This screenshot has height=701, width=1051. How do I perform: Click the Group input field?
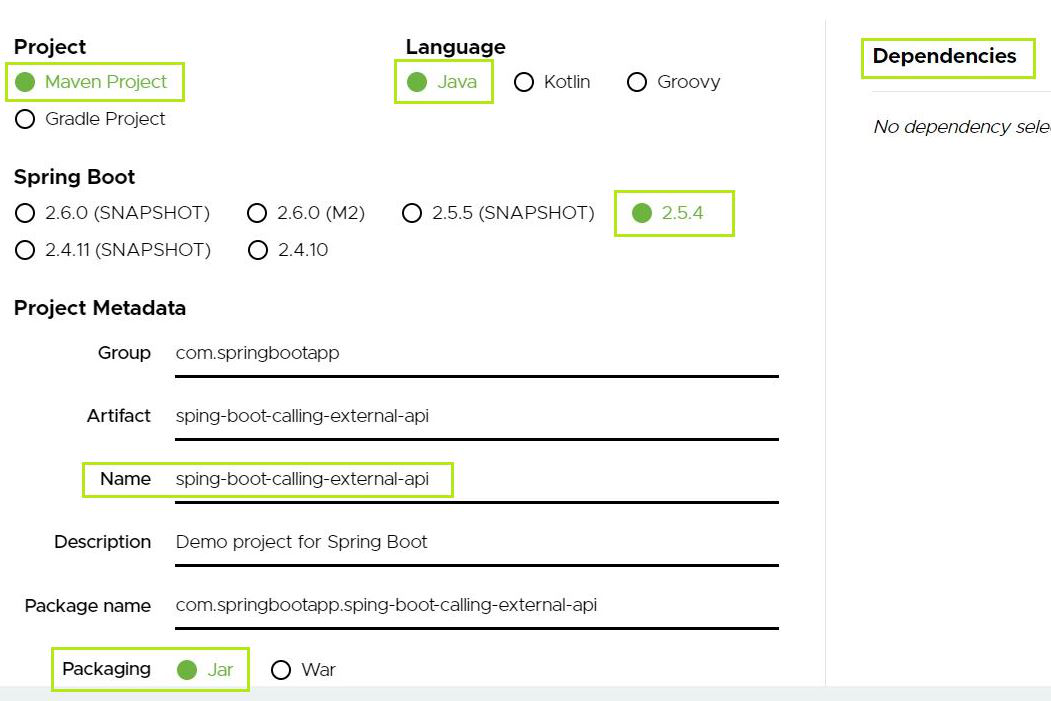click(x=476, y=353)
